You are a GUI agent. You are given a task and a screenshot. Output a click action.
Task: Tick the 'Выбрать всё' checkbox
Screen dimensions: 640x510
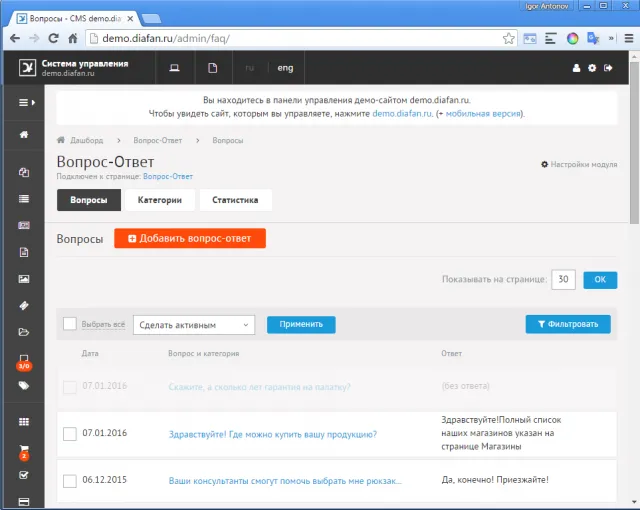(70, 324)
